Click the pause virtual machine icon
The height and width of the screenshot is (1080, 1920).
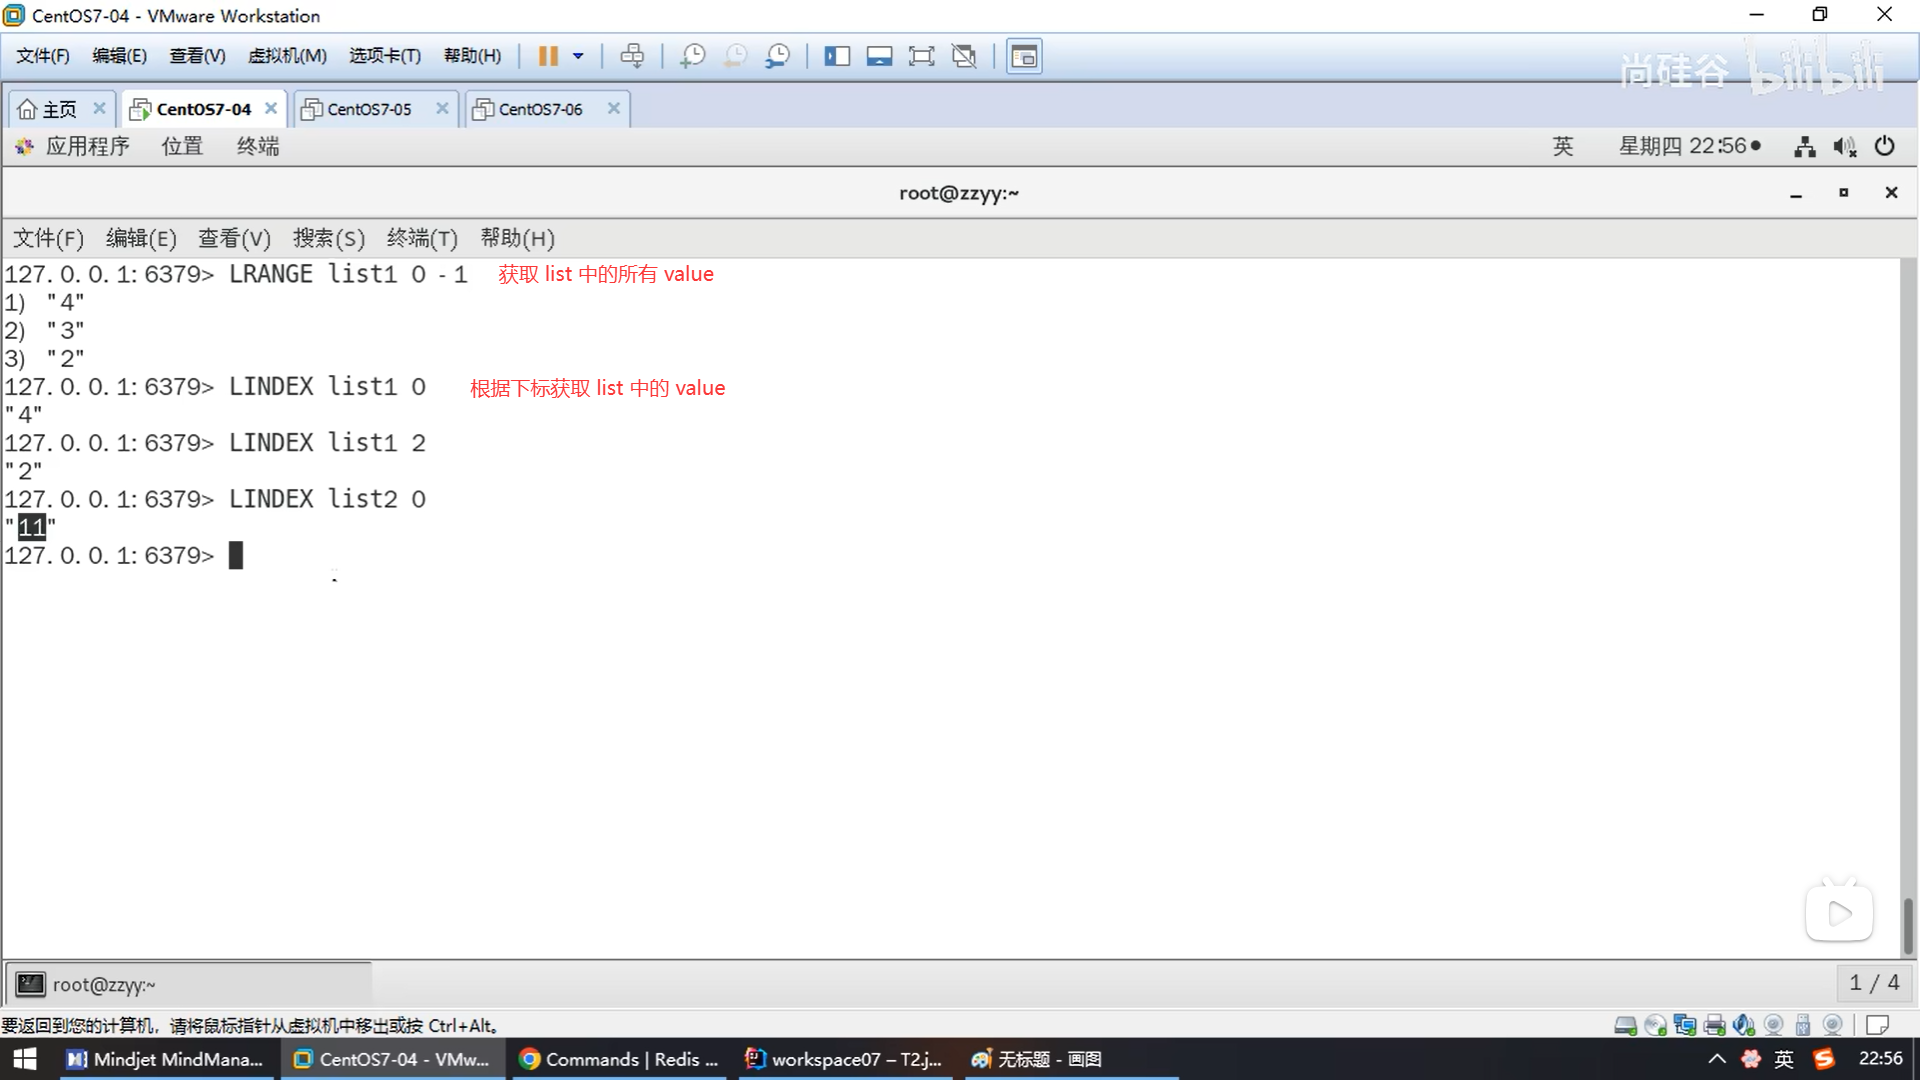pos(547,56)
